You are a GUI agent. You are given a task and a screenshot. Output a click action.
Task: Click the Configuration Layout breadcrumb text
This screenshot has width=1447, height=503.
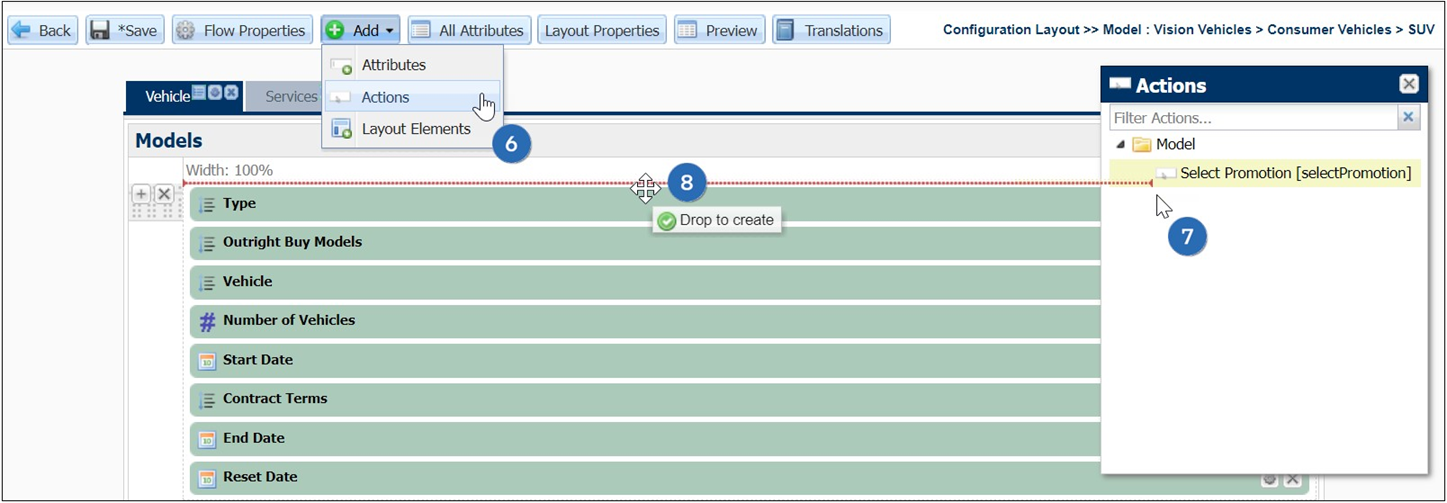[x=1010, y=30]
